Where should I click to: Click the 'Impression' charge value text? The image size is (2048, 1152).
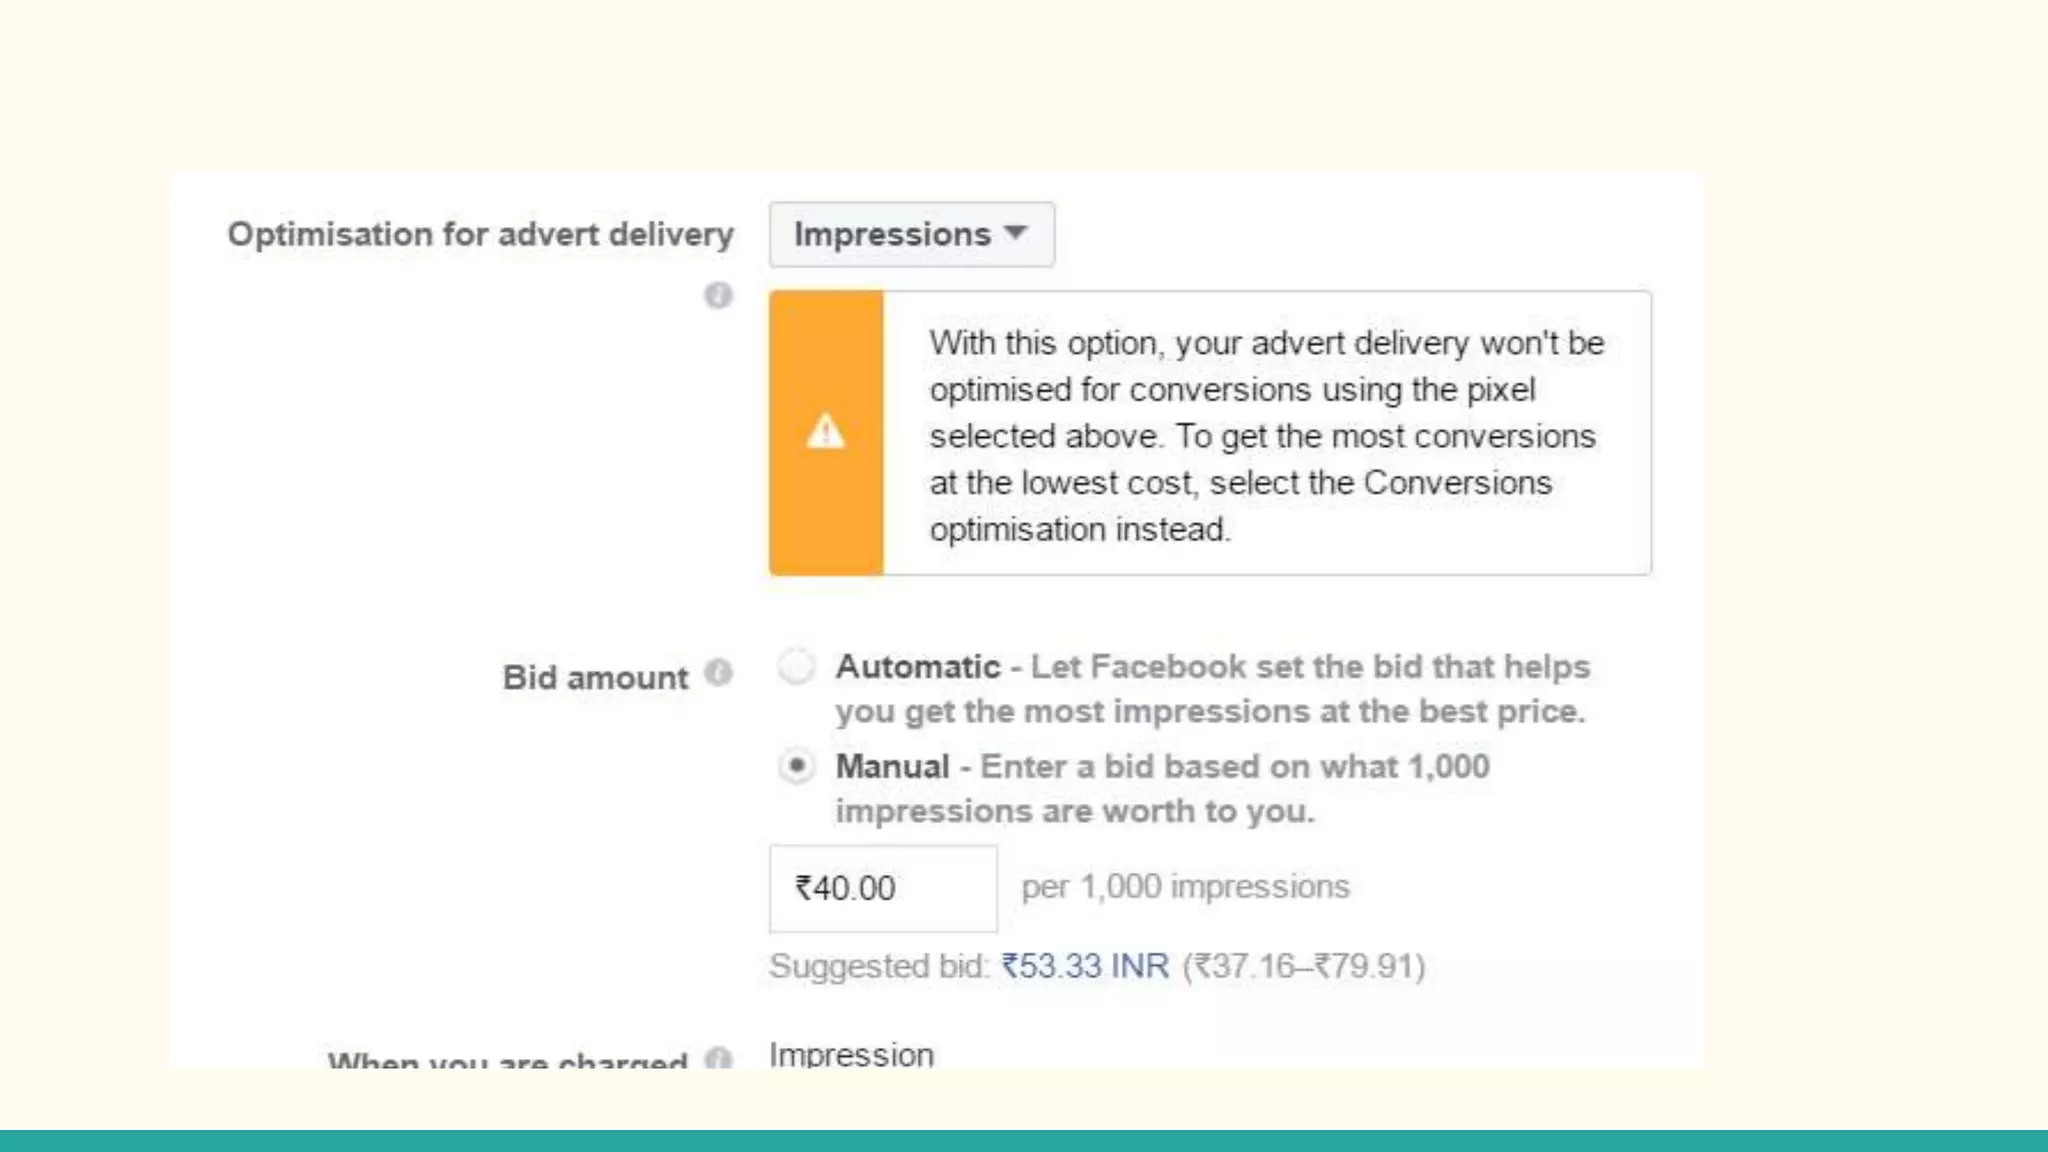click(x=851, y=1055)
